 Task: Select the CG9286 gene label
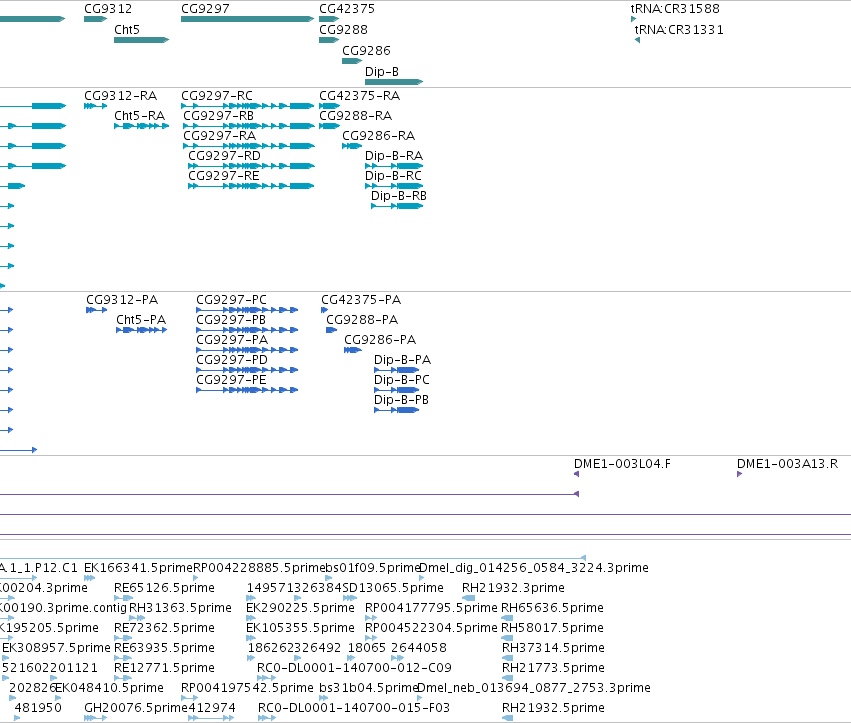tap(366, 50)
